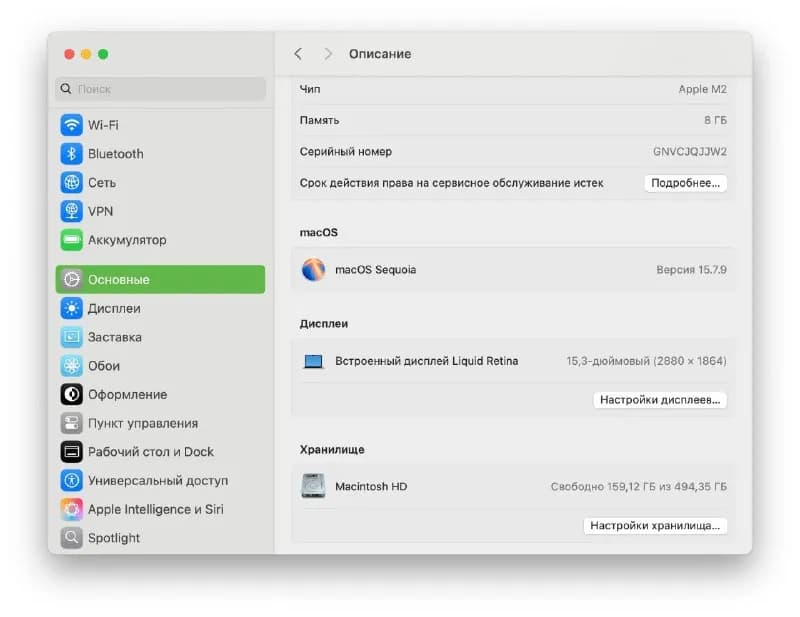Click the macOS Sequoia version row
Image resolution: width=800 pixels, height=617 pixels.
[513, 269]
